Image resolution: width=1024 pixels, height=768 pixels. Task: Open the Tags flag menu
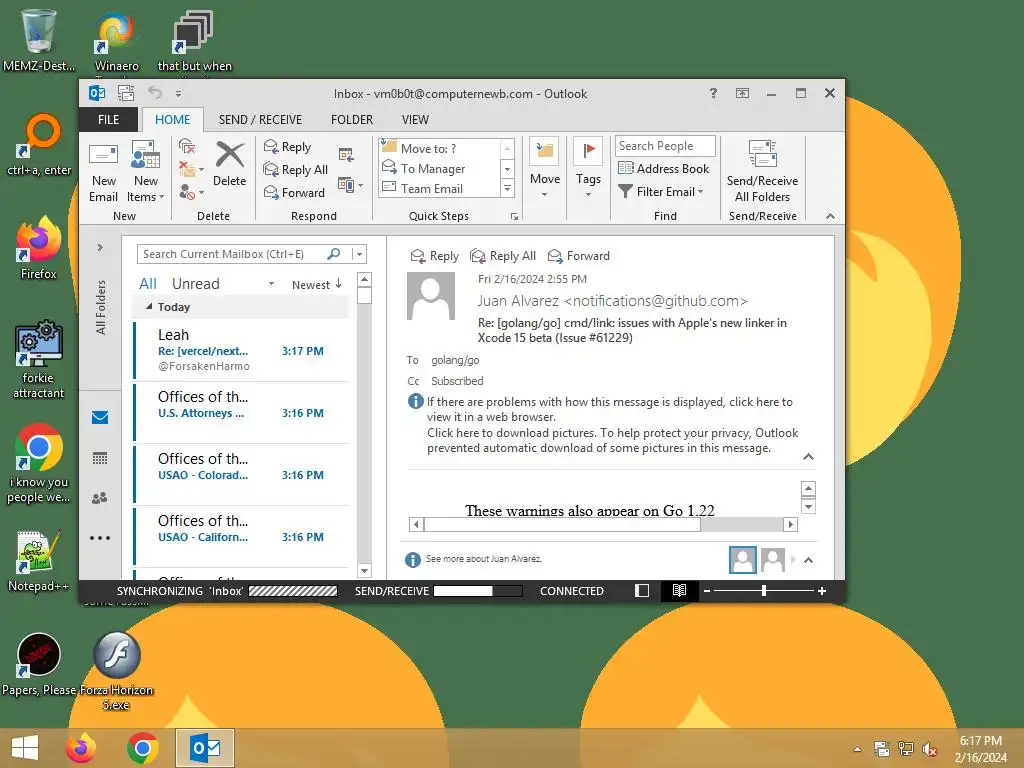tap(588, 169)
